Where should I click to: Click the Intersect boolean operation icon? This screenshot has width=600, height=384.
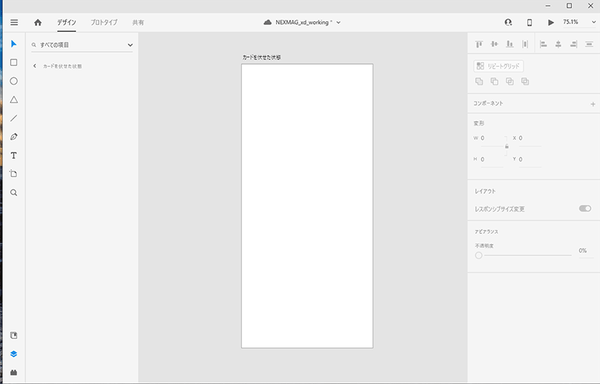coord(510,81)
